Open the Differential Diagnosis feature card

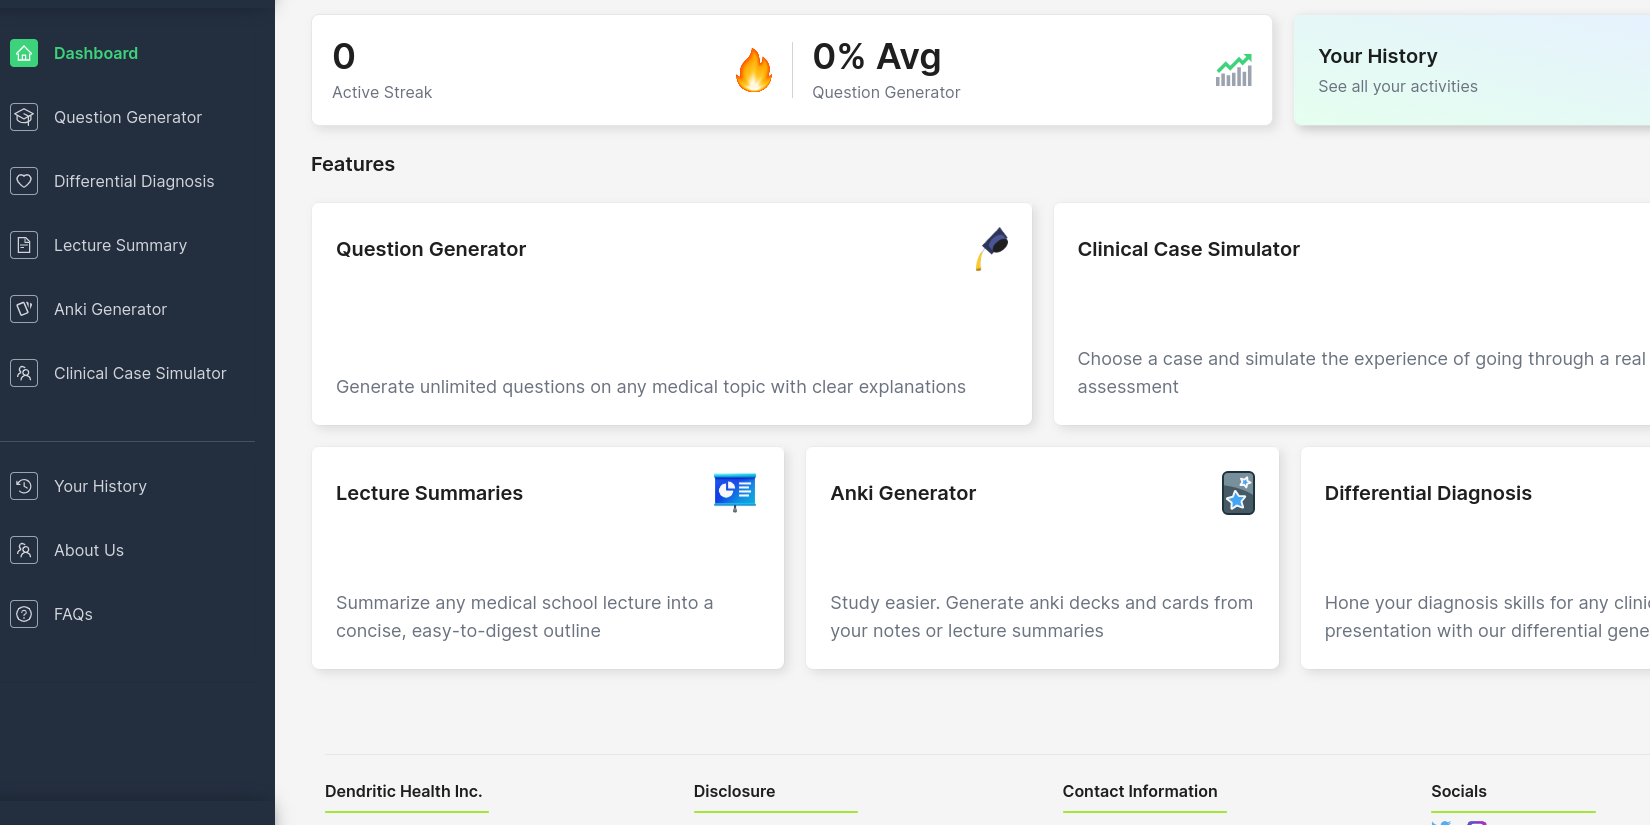[1475, 558]
